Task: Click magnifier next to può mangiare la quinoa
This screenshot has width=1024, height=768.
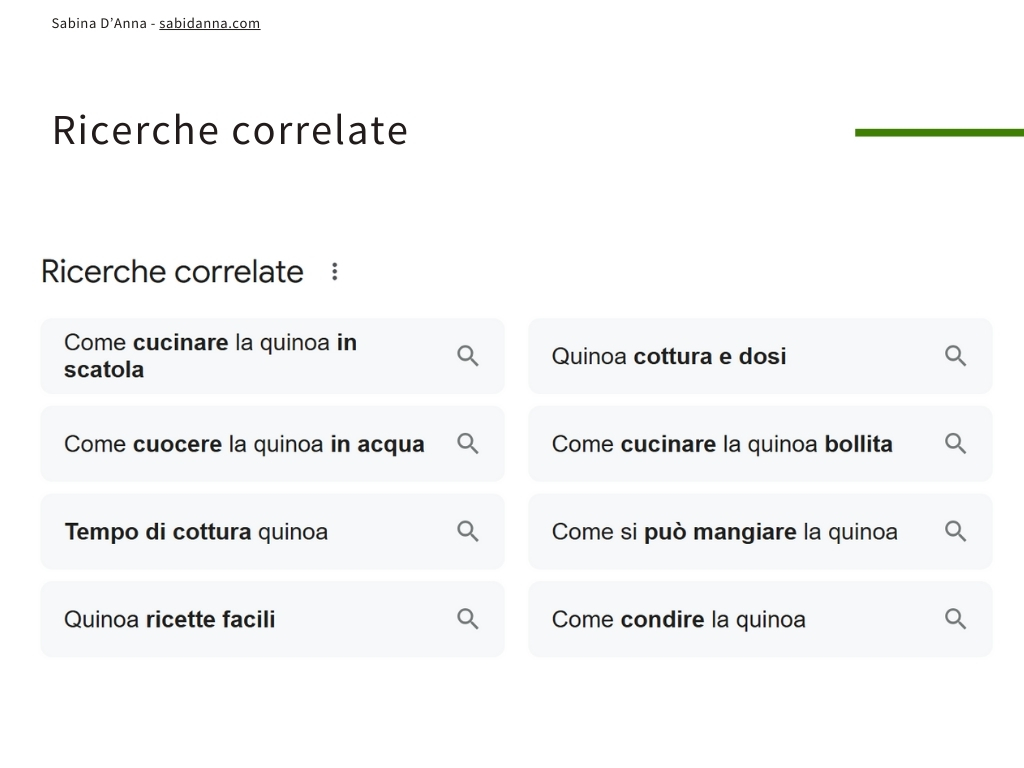Action: [x=955, y=531]
